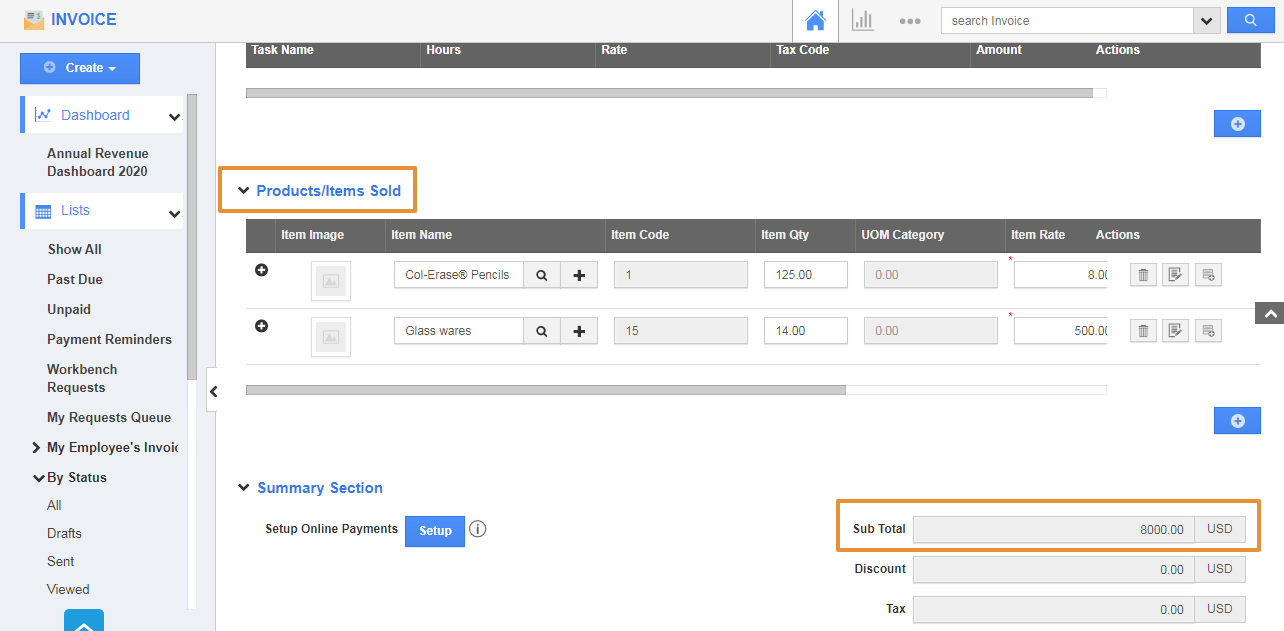Collapse the Products/Items Sold section

click(244, 191)
